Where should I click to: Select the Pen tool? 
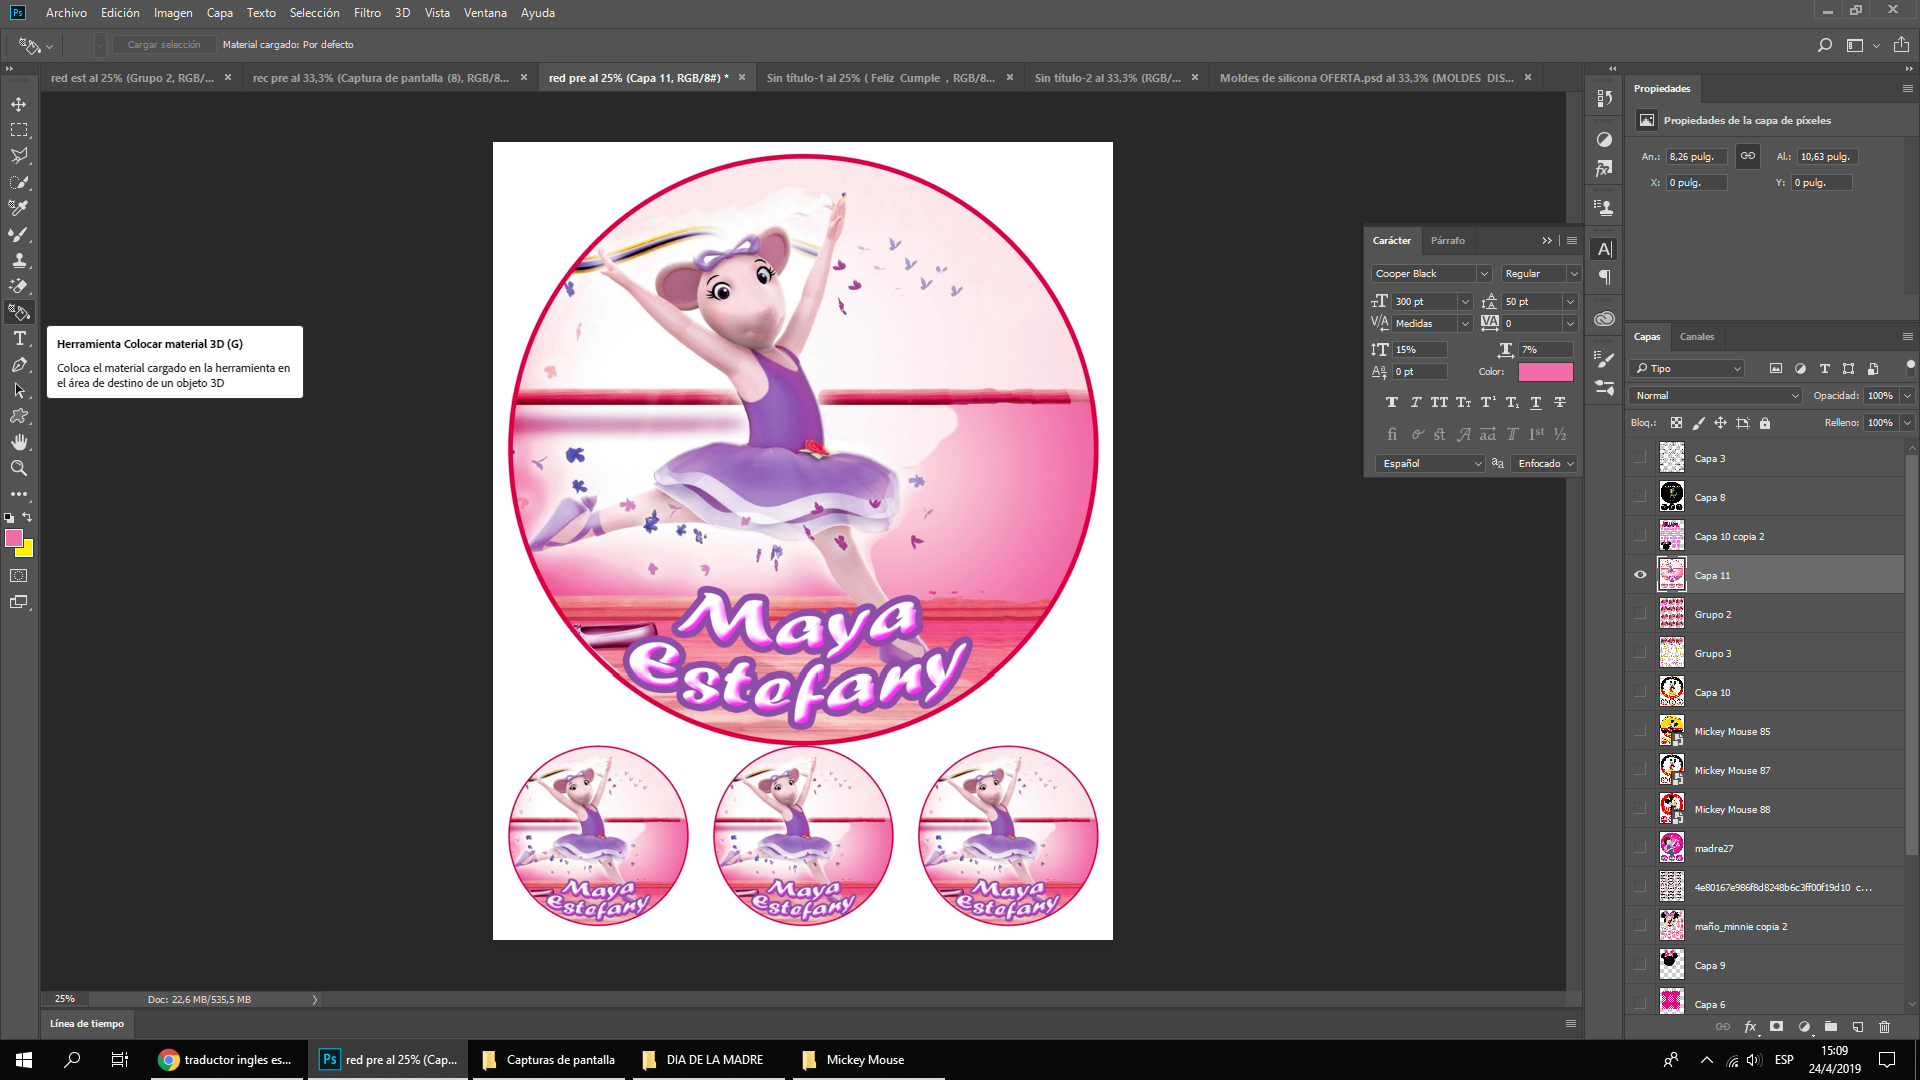pos(19,364)
